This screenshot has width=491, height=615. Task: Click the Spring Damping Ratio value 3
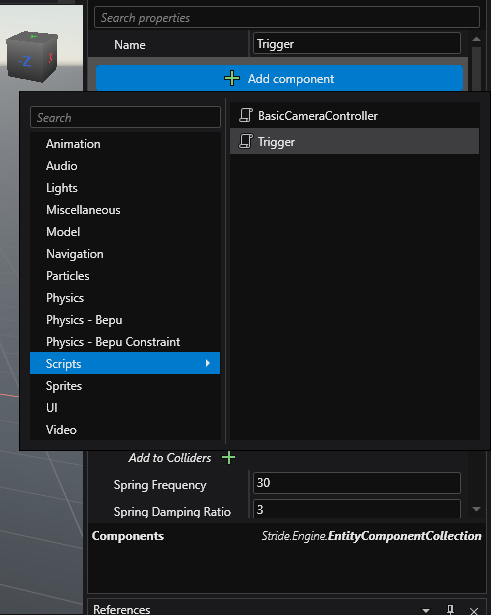coord(356,509)
